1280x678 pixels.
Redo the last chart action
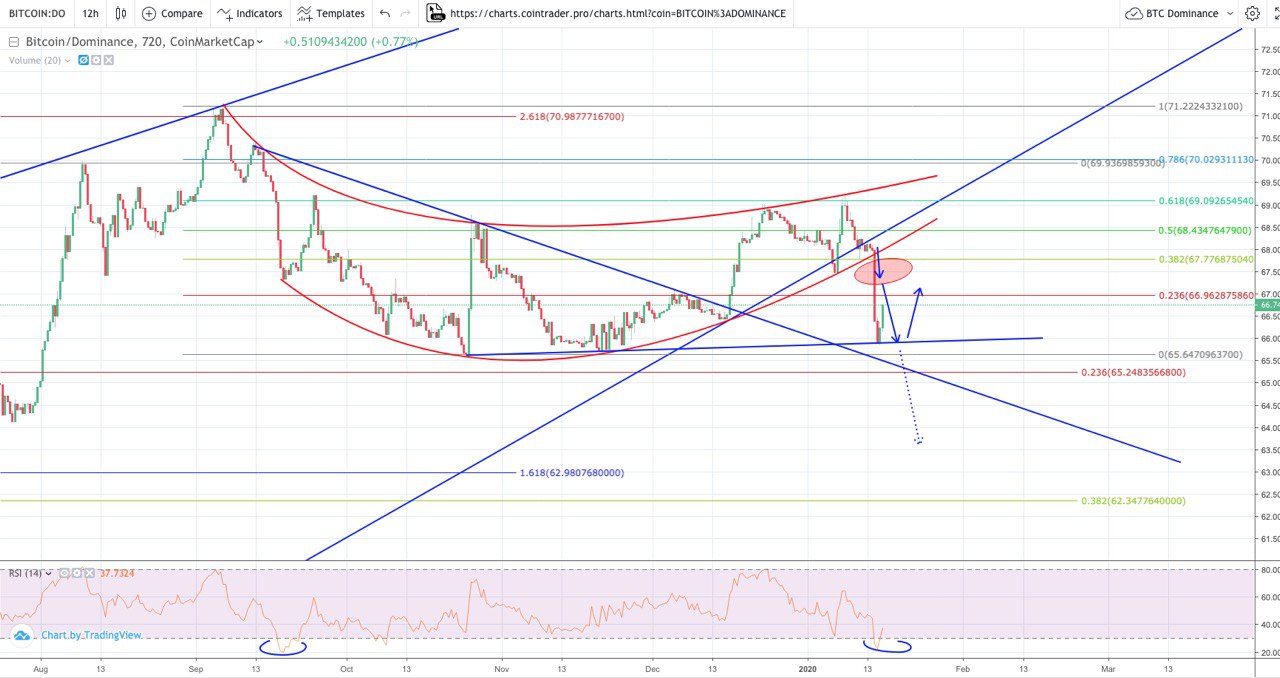tap(405, 14)
